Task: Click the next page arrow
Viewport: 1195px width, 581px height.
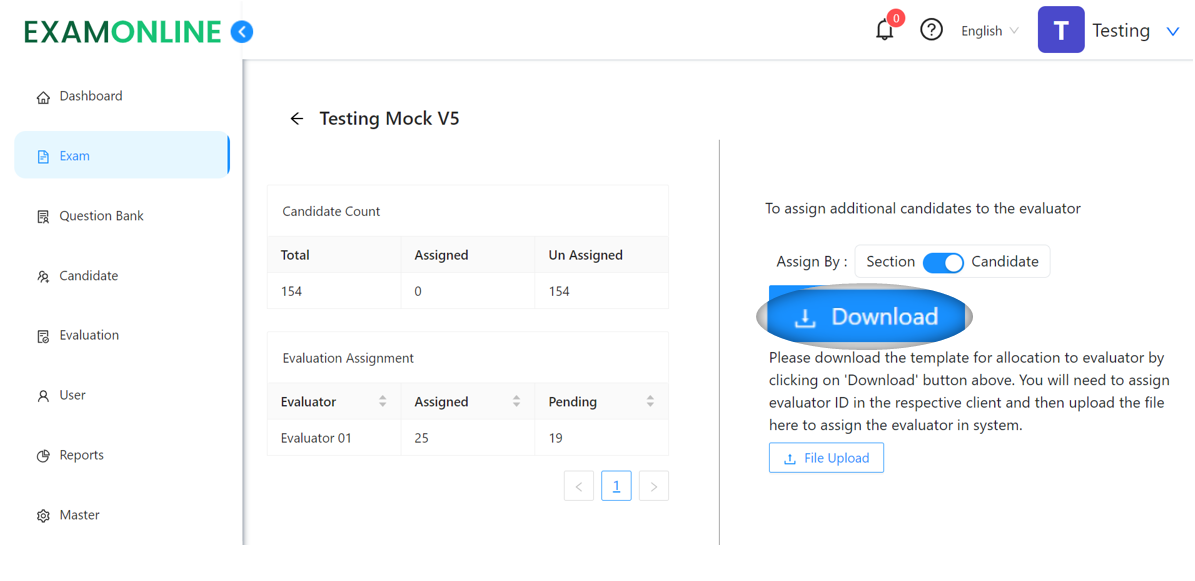Action: pyautogui.click(x=653, y=486)
